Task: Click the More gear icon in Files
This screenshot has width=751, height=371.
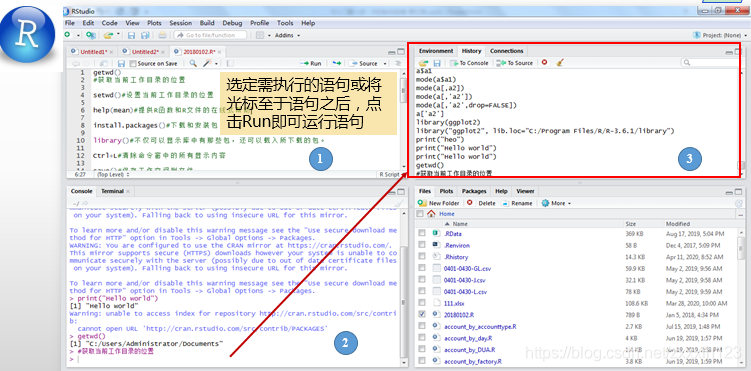Action: 545,203
